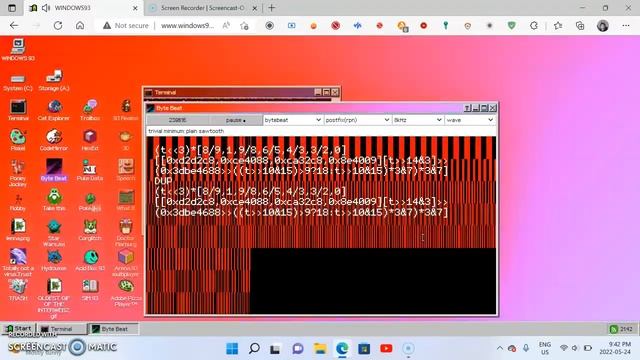Click the Byte Beat window title bar icon

[x=151, y=108]
